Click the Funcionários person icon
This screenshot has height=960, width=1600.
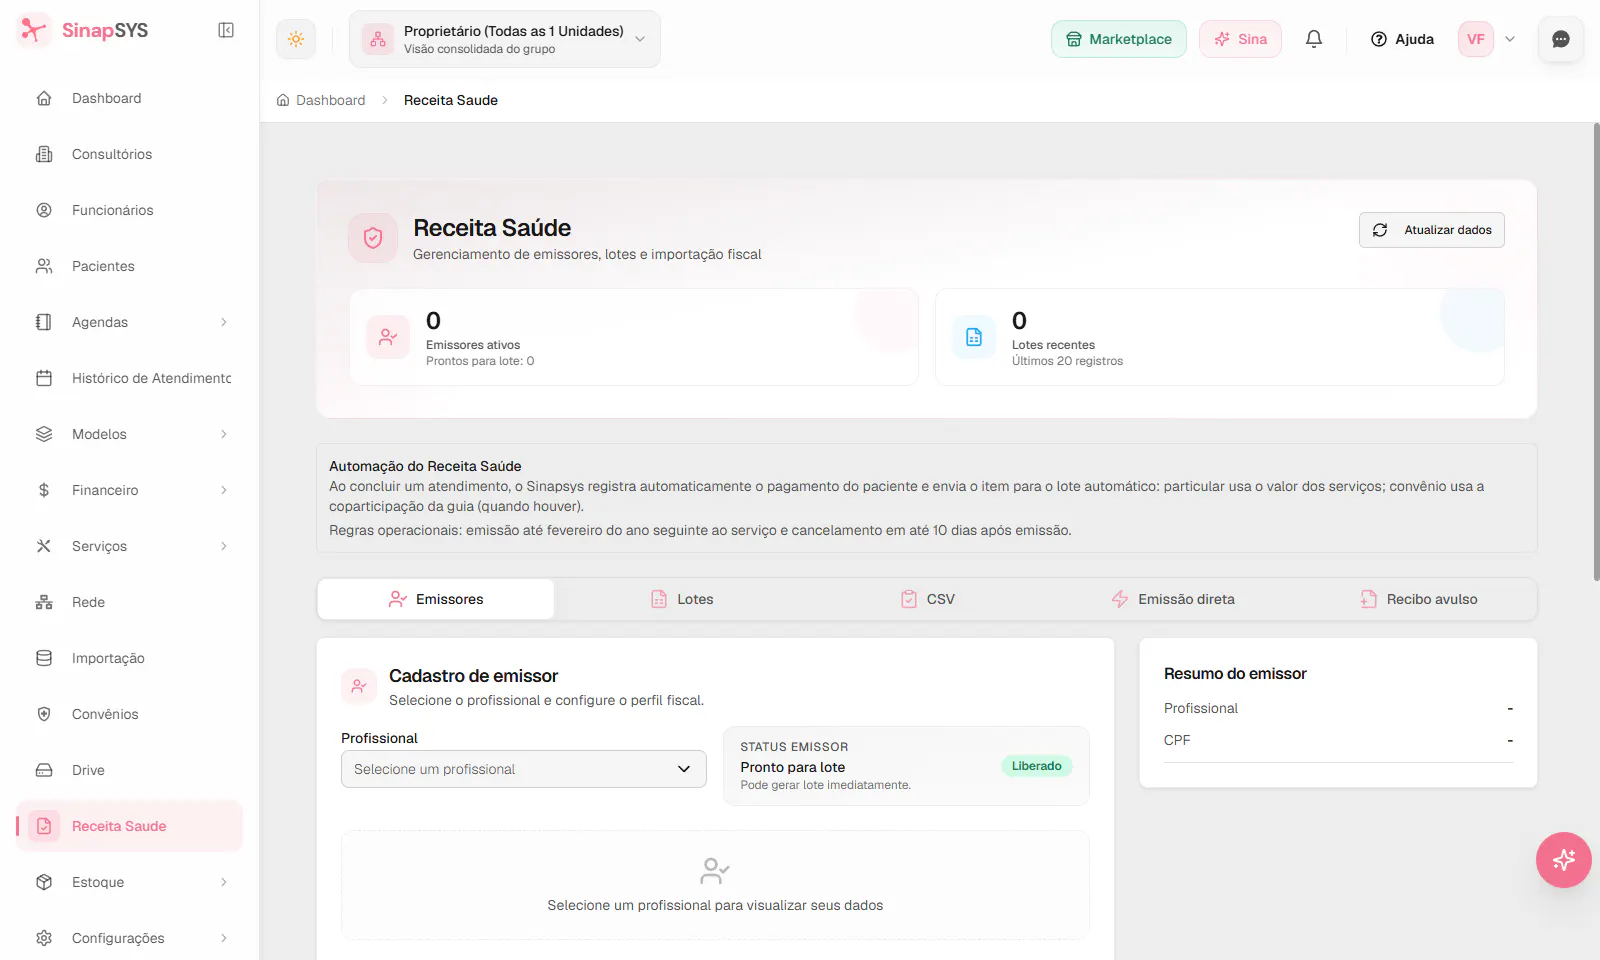44,210
